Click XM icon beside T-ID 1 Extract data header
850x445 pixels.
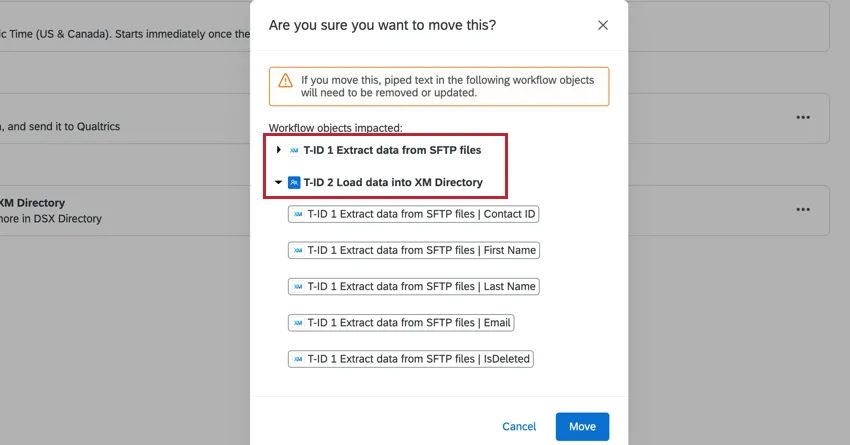[294, 150]
